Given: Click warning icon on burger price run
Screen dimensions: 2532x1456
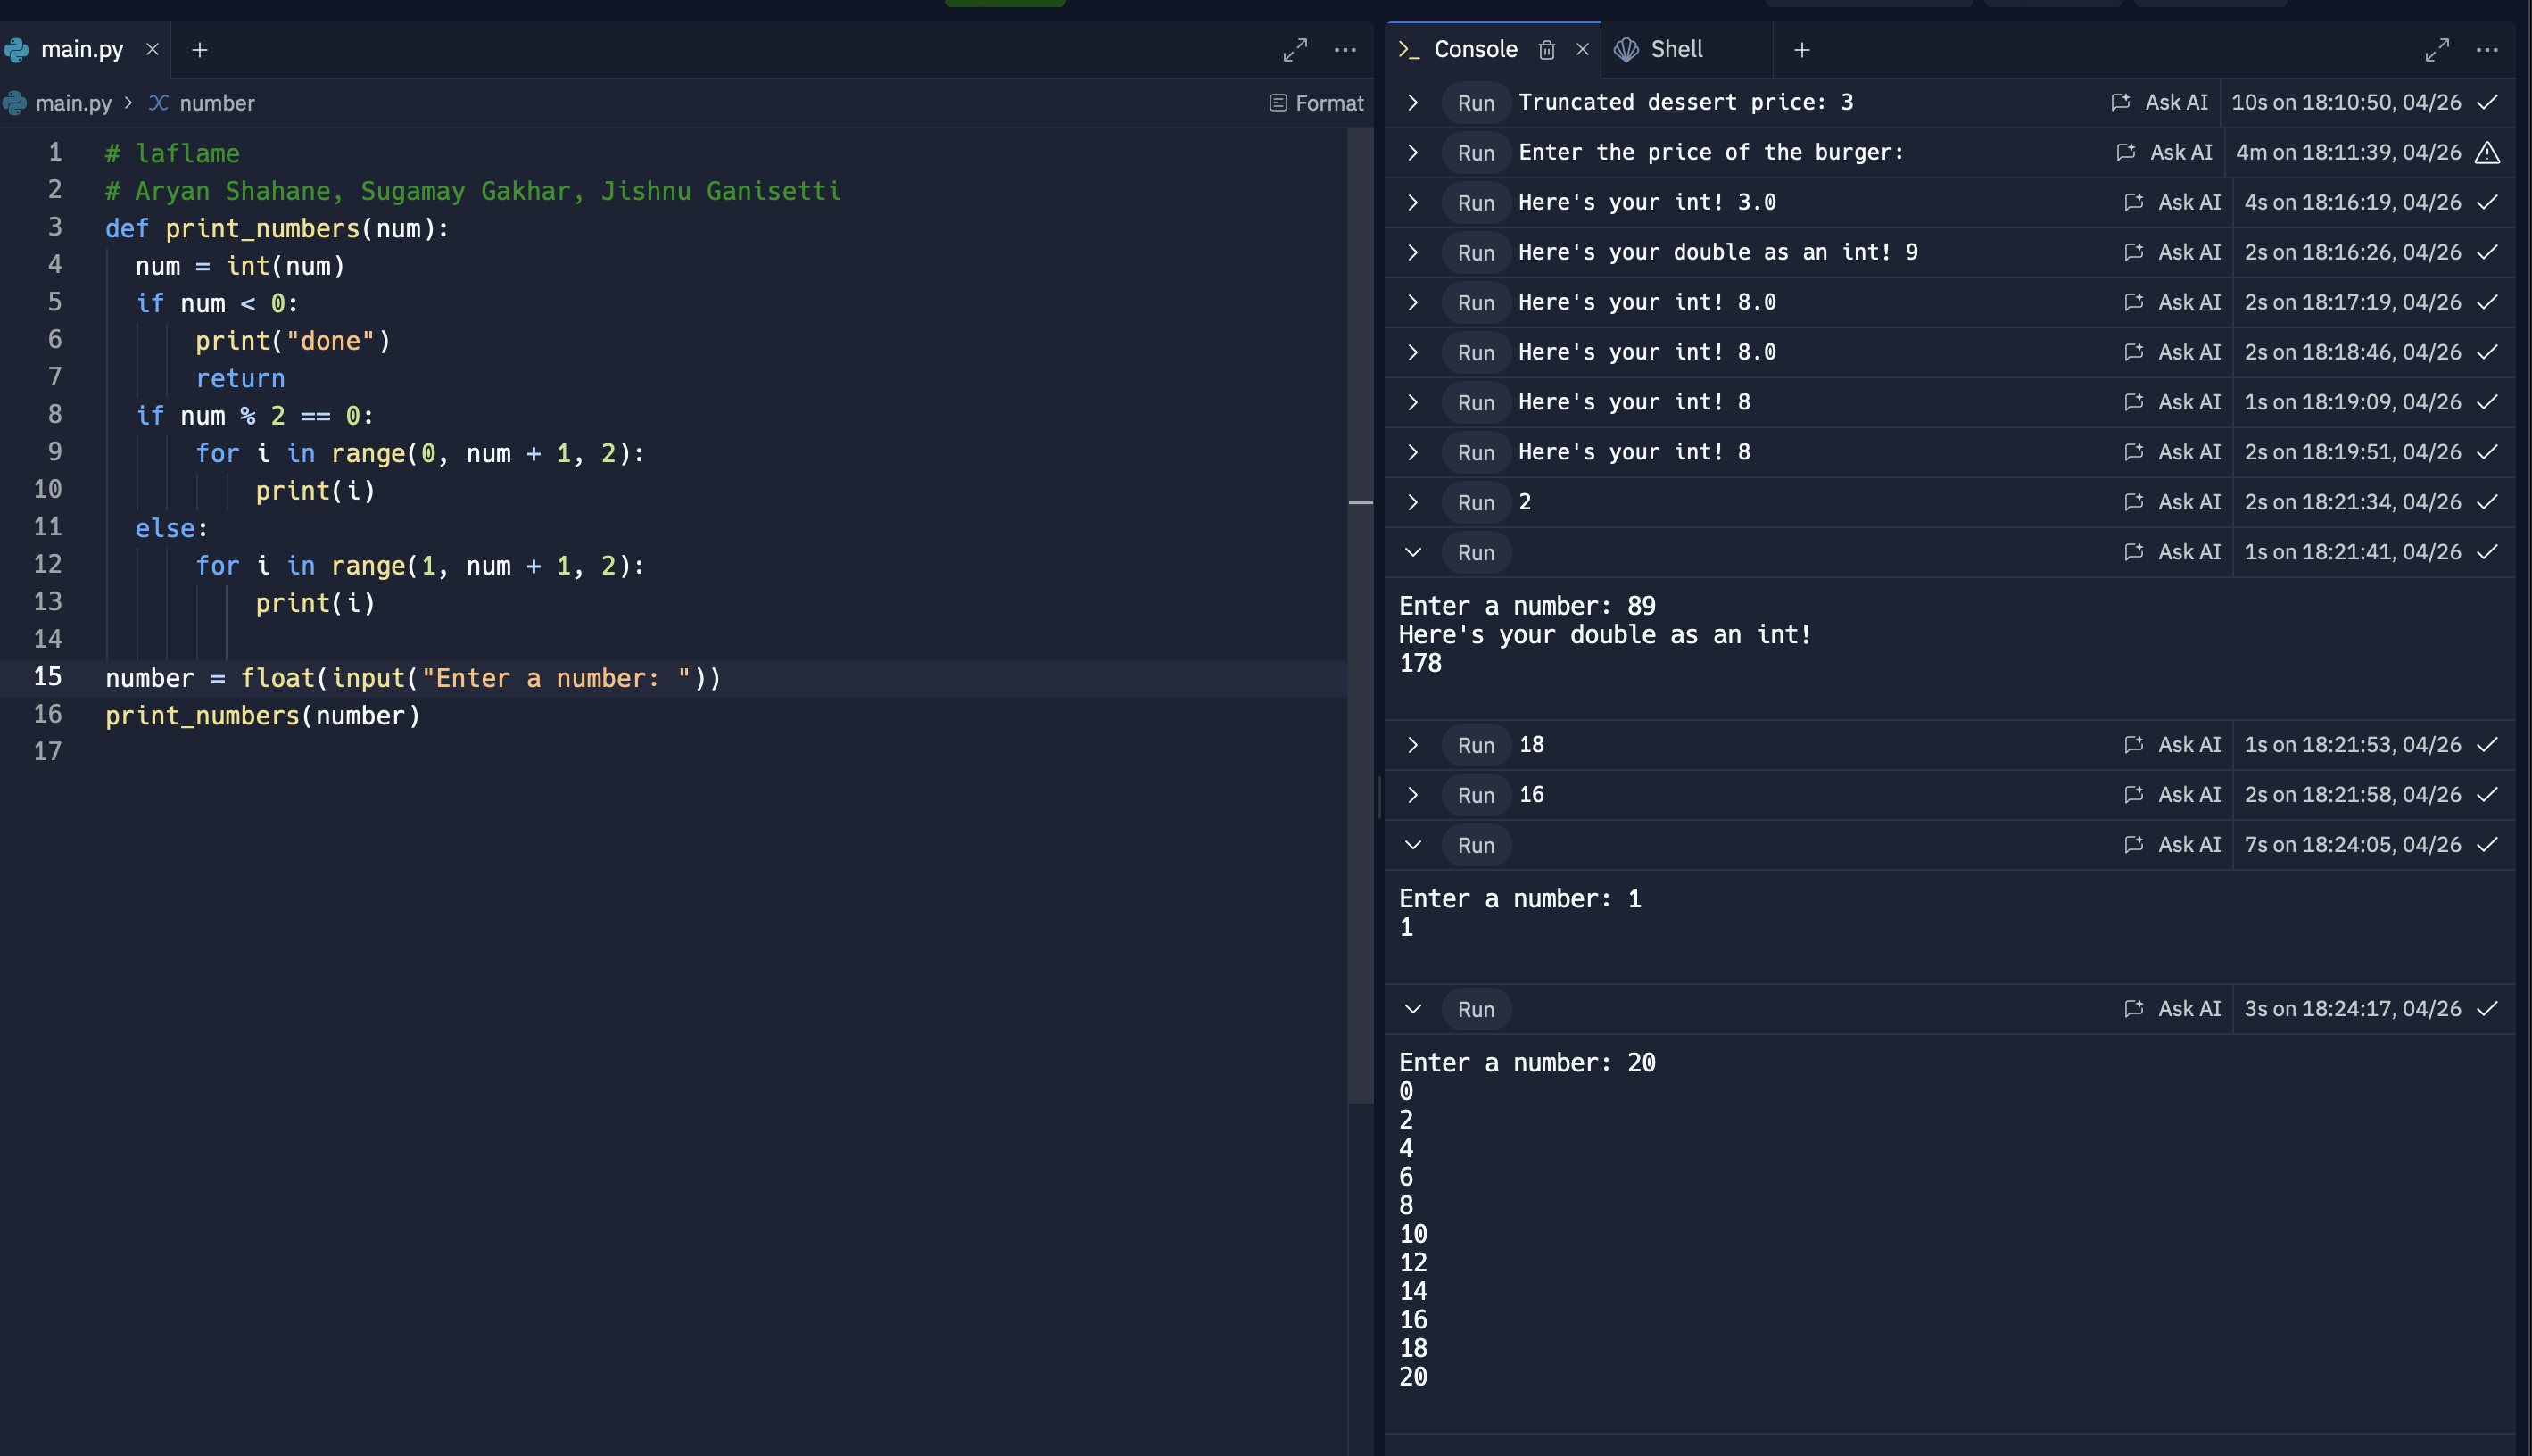Looking at the screenshot, I should tap(2487, 153).
